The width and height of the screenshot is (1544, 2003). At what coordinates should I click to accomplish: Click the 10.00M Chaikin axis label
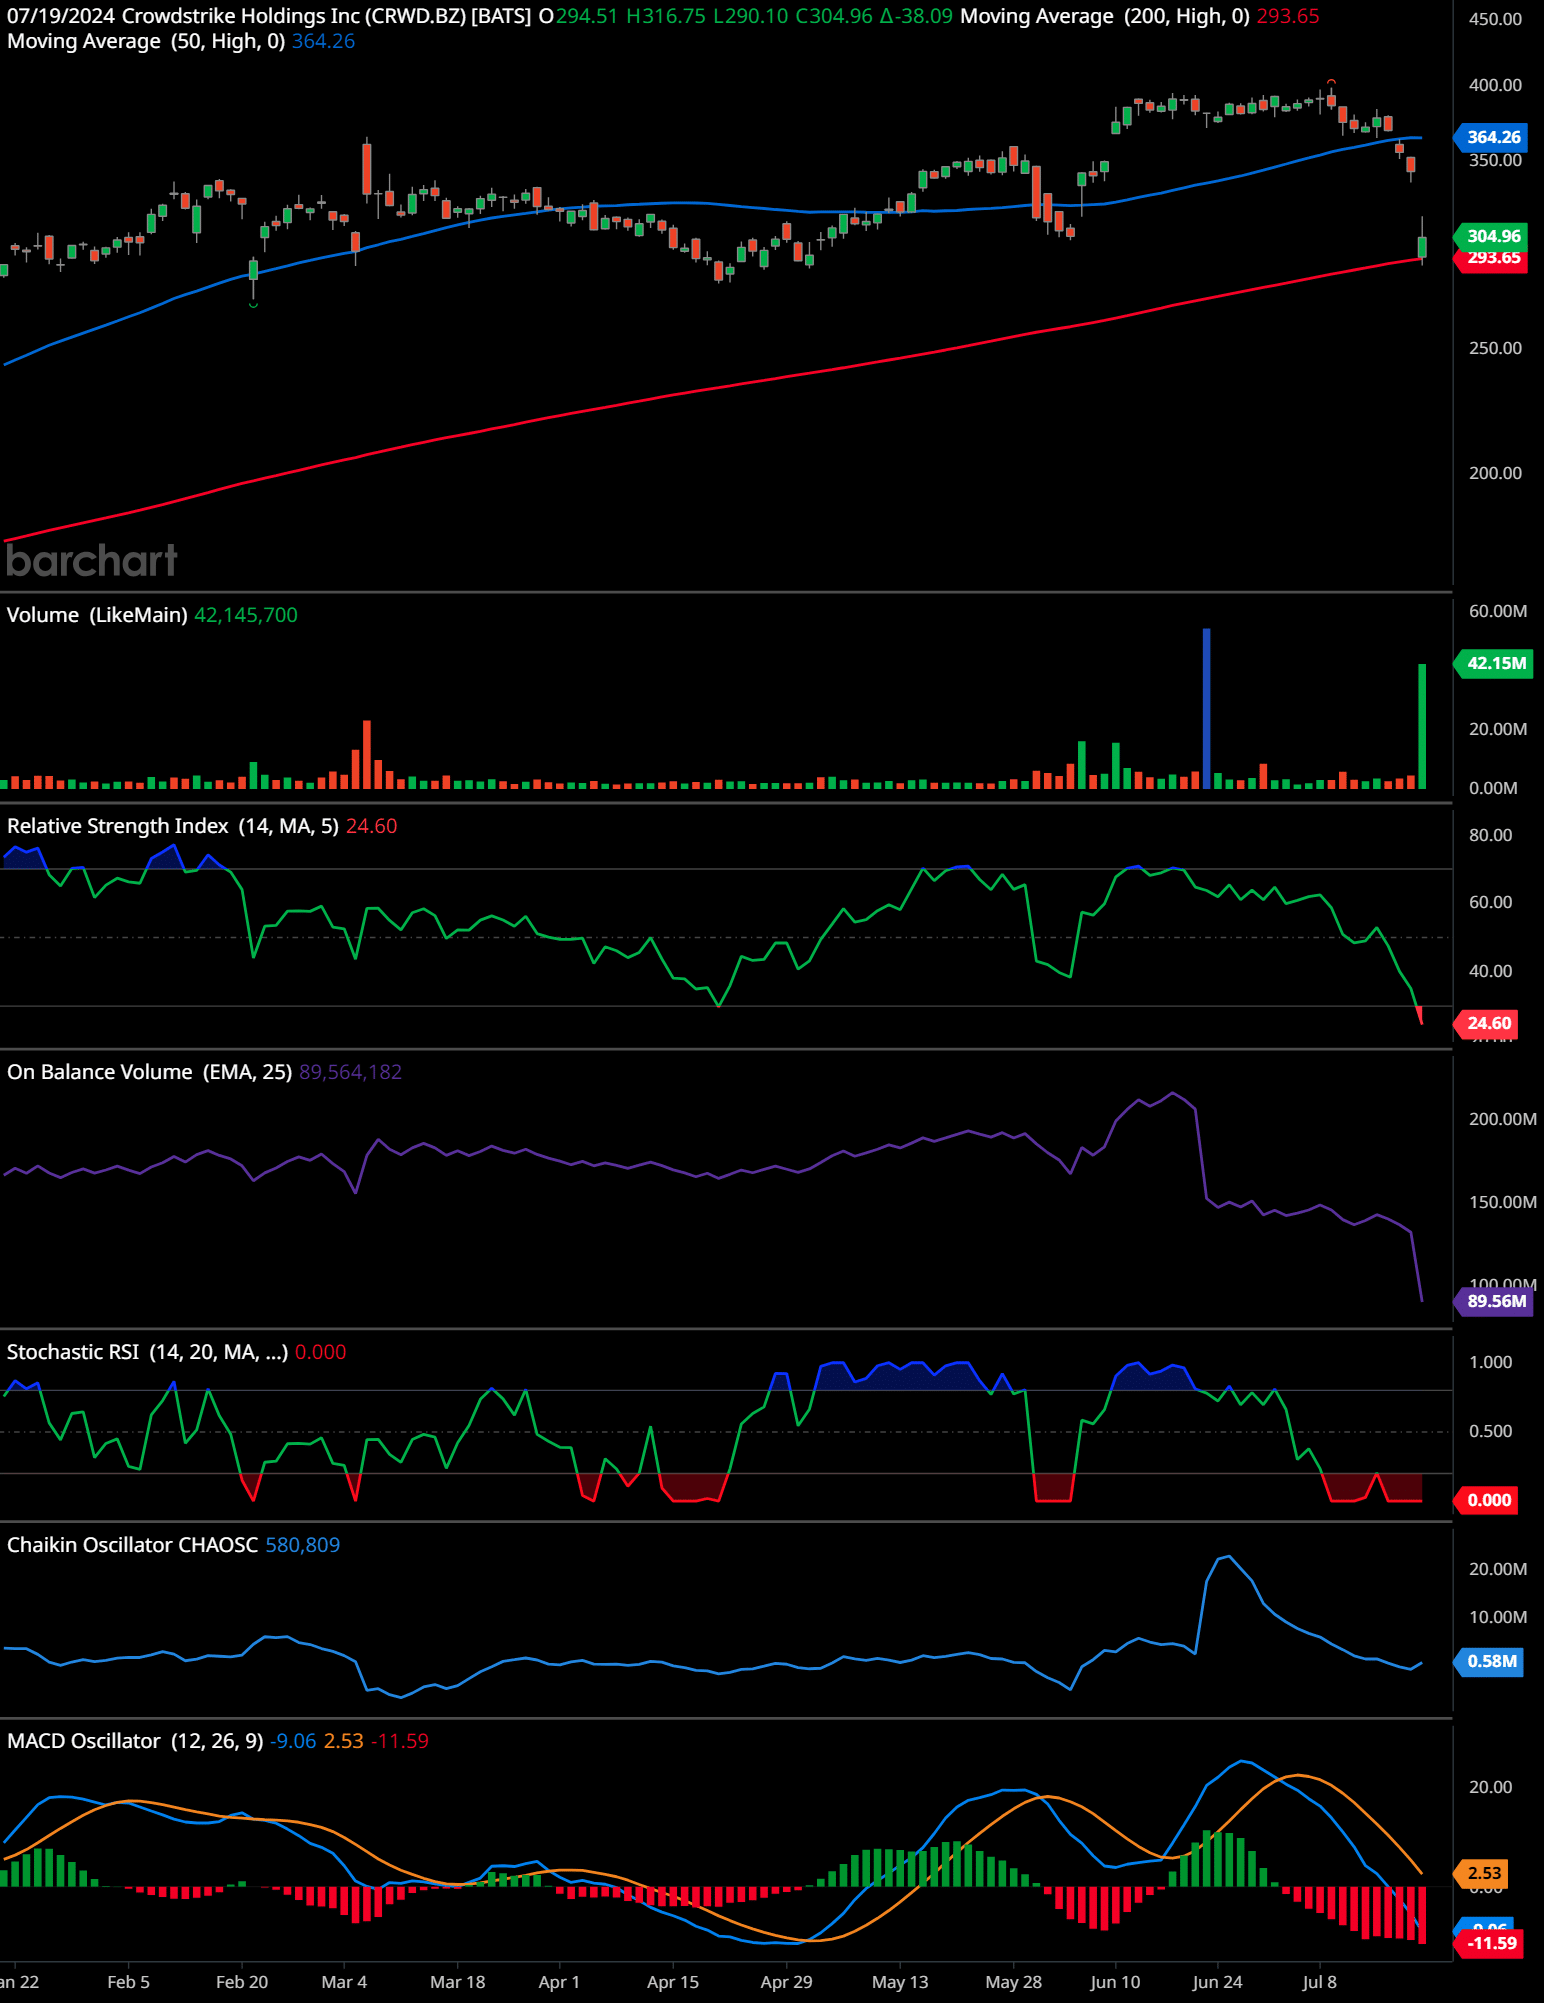point(1498,1617)
